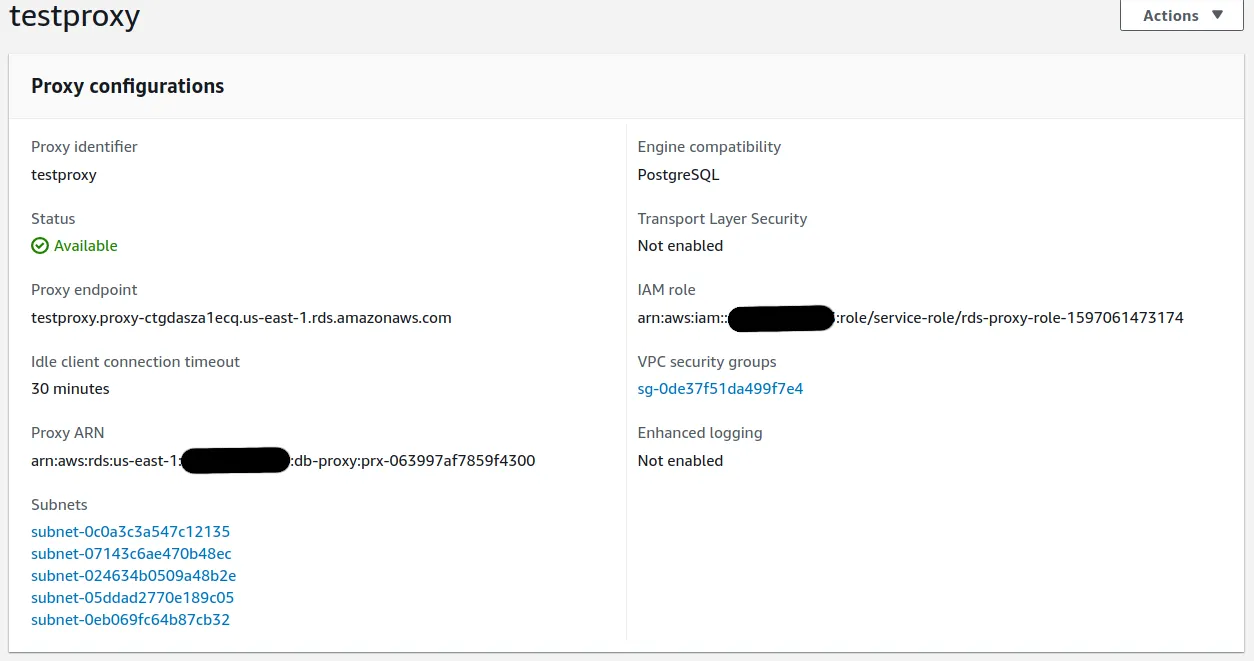Follow the subnet-024634b0509a48b2e link
The width and height of the screenshot is (1254, 661).
coord(133,576)
